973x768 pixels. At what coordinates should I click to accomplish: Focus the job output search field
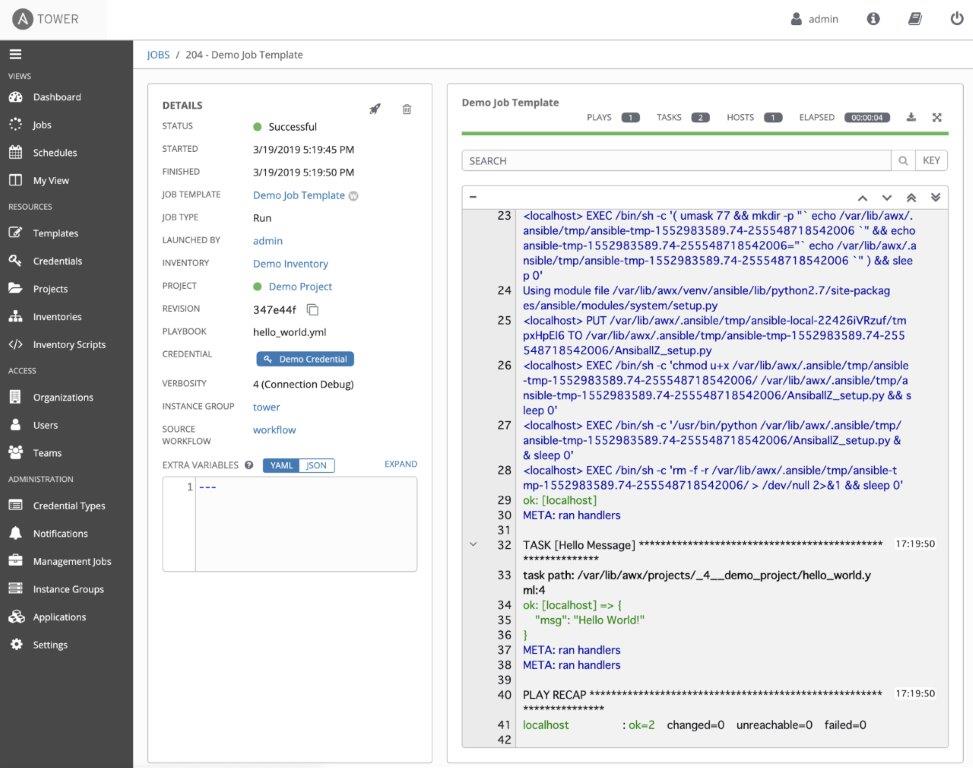(x=676, y=161)
